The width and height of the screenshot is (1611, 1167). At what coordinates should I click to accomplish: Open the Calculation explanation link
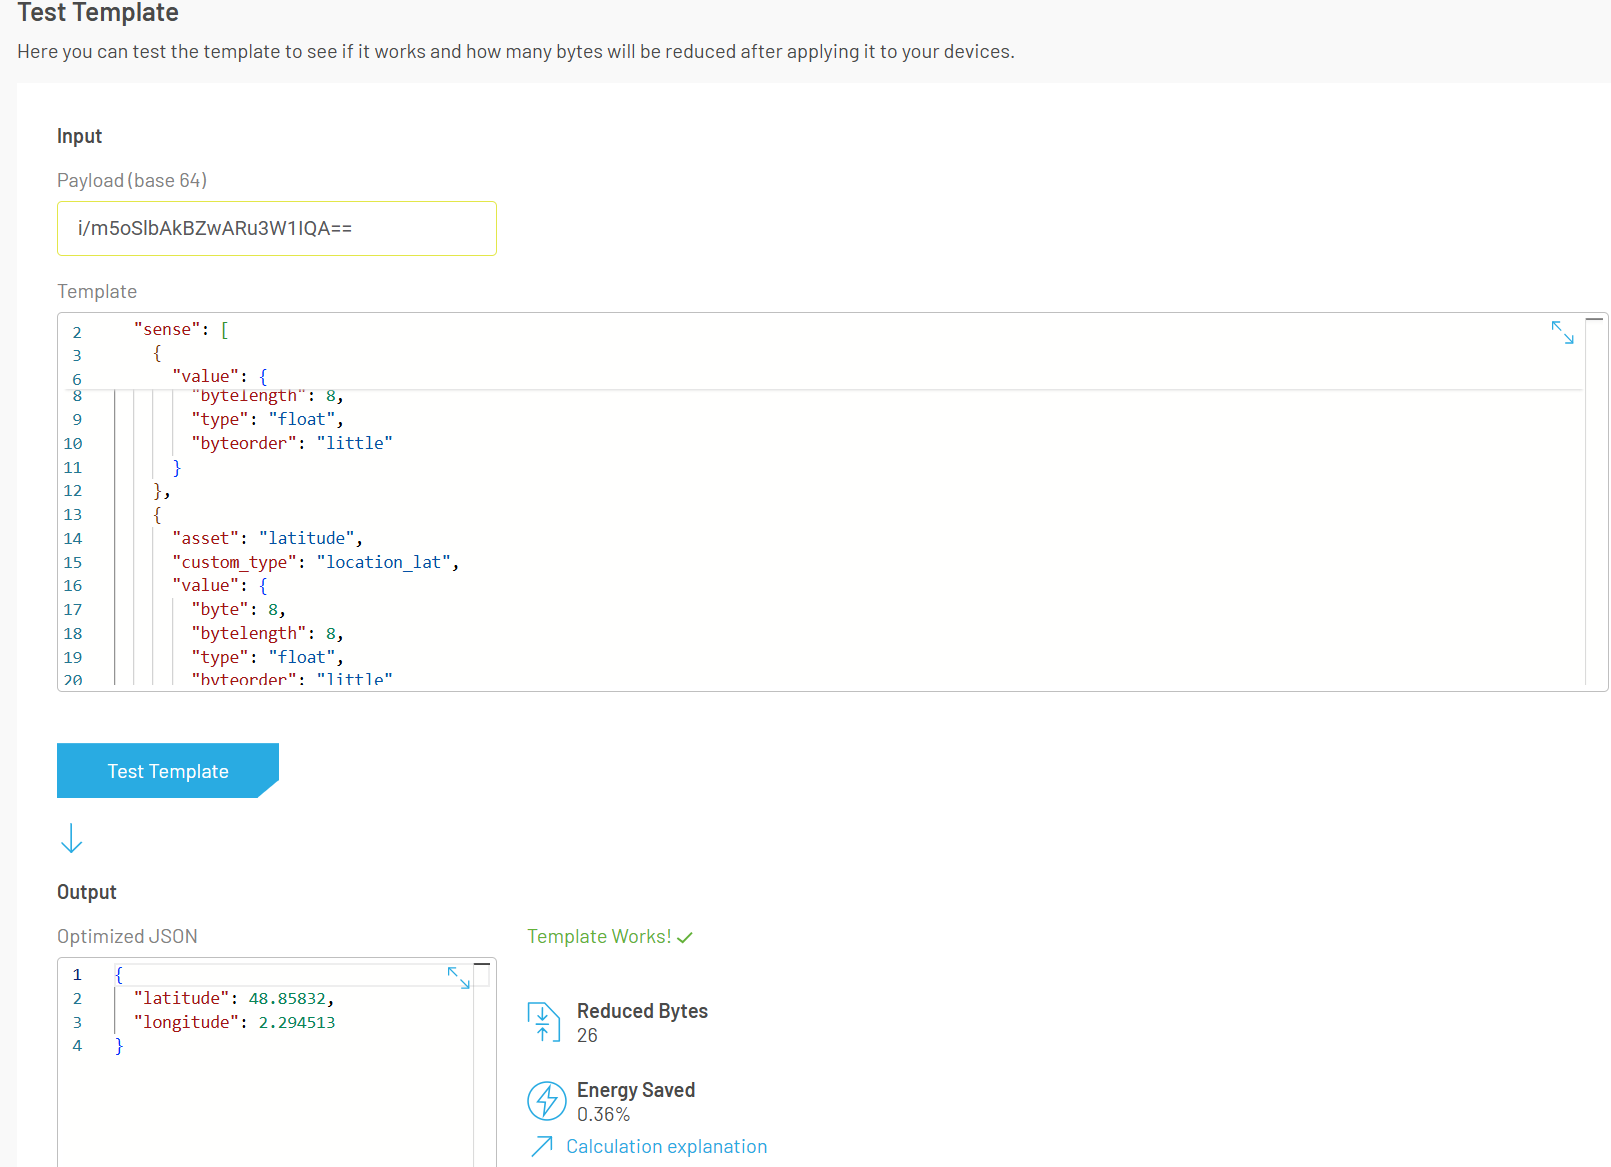[666, 1146]
